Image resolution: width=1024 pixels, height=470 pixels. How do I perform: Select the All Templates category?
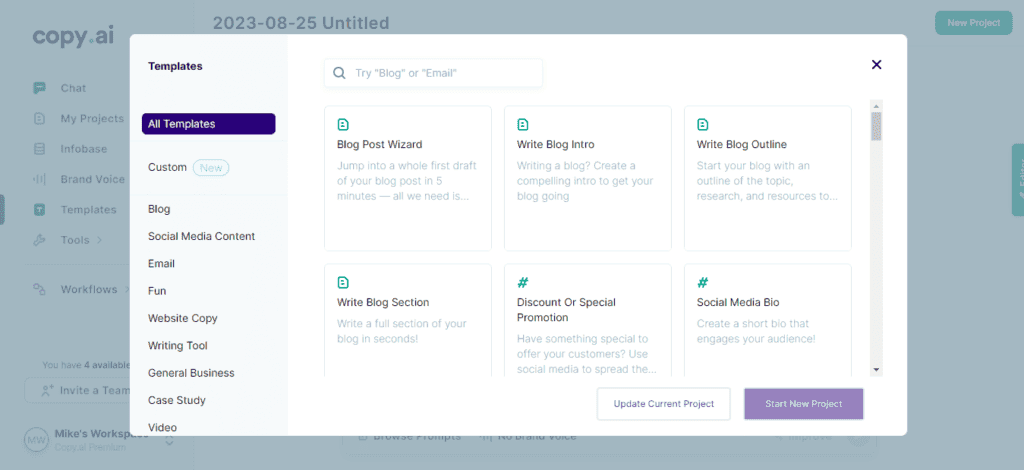coord(208,124)
